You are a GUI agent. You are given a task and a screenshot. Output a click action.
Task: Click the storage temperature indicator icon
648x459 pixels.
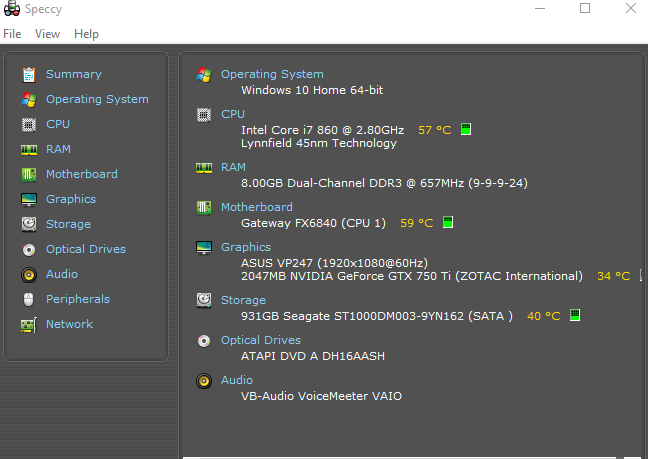pos(575,316)
